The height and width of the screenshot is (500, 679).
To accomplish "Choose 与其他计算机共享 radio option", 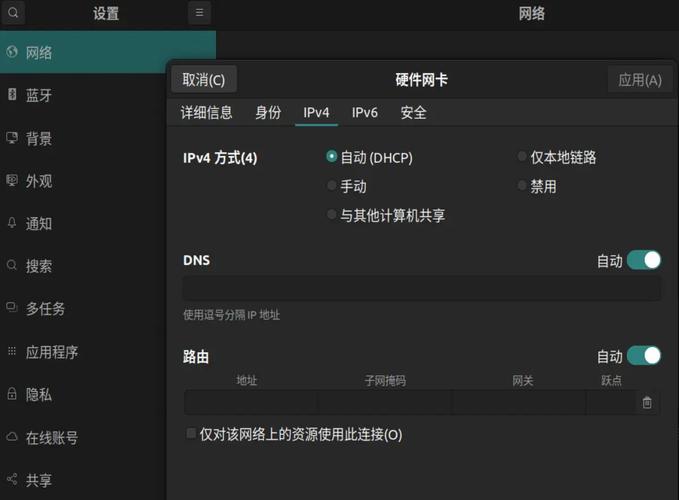I will pyautogui.click(x=332, y=215).
